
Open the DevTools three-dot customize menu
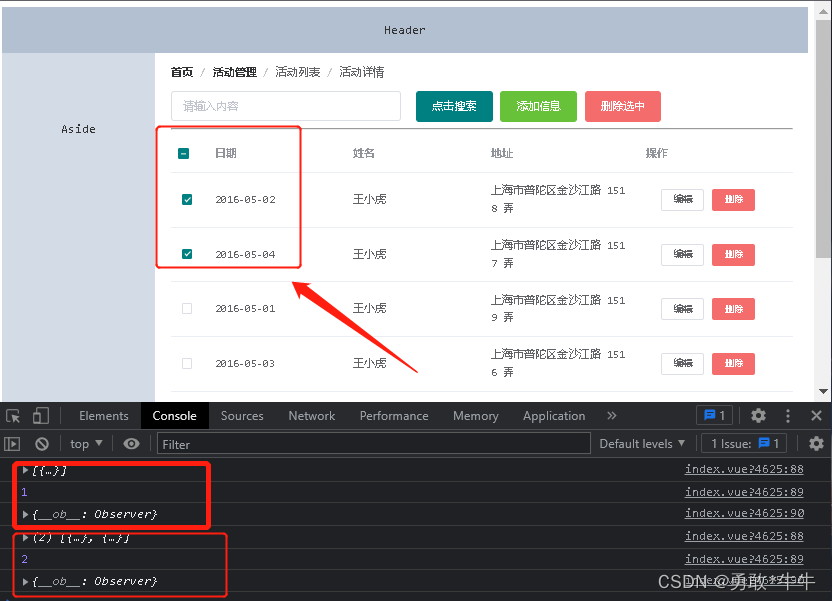[x=788, y=415]
